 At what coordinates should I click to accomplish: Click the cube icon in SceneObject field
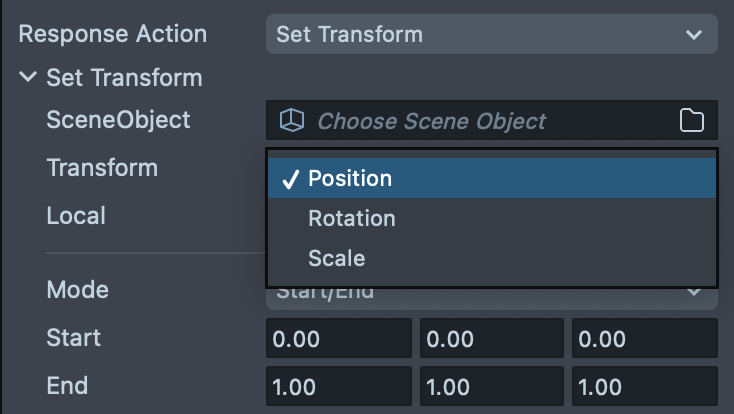[291, 121]
